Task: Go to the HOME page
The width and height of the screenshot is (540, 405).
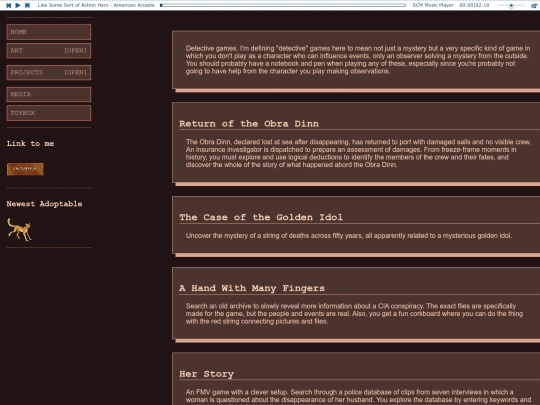Action: tap(49, 32)
